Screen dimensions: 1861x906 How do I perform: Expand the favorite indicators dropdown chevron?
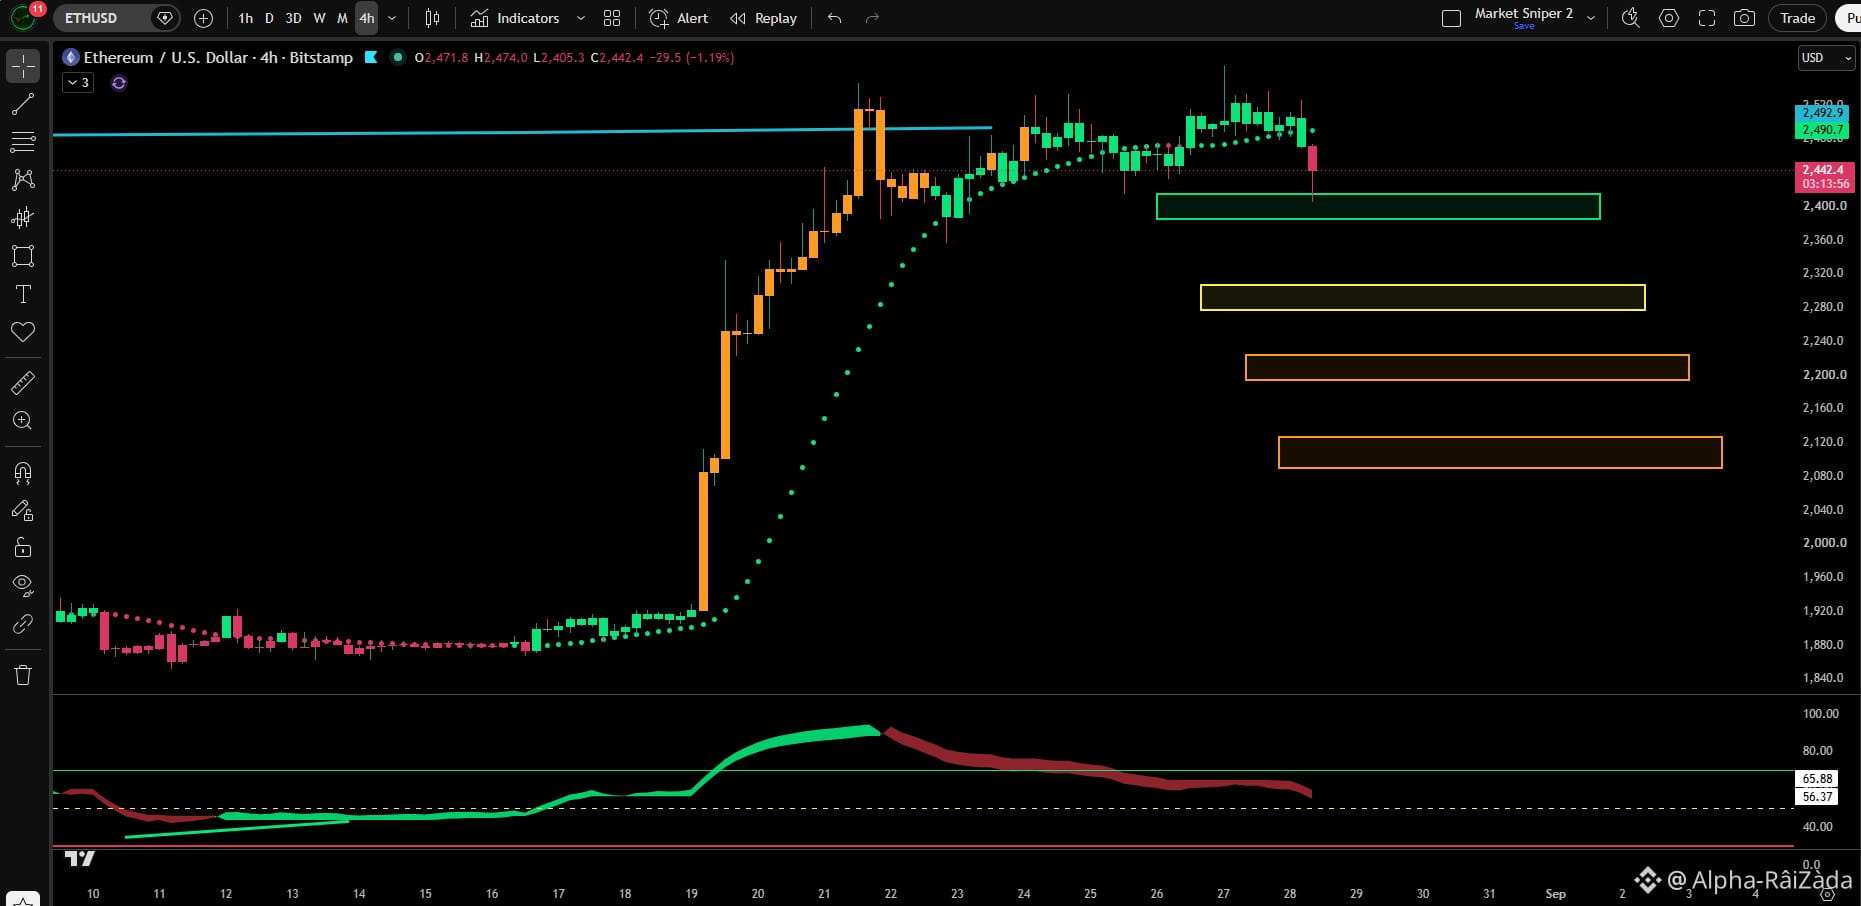coord(581,18)
